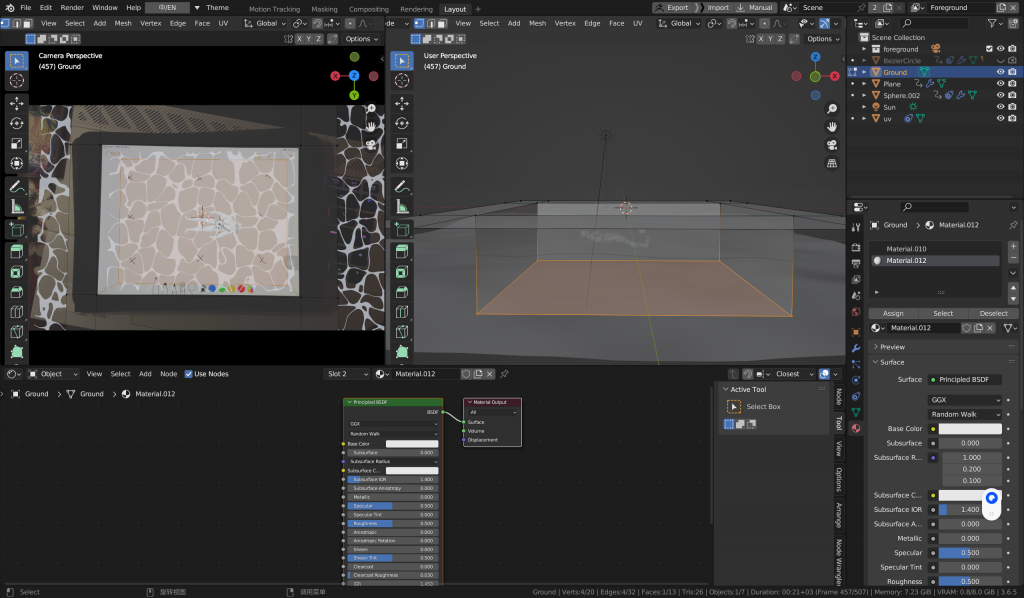Switch to the Compositing workspace tab
1024x598 pixels.
369,8
